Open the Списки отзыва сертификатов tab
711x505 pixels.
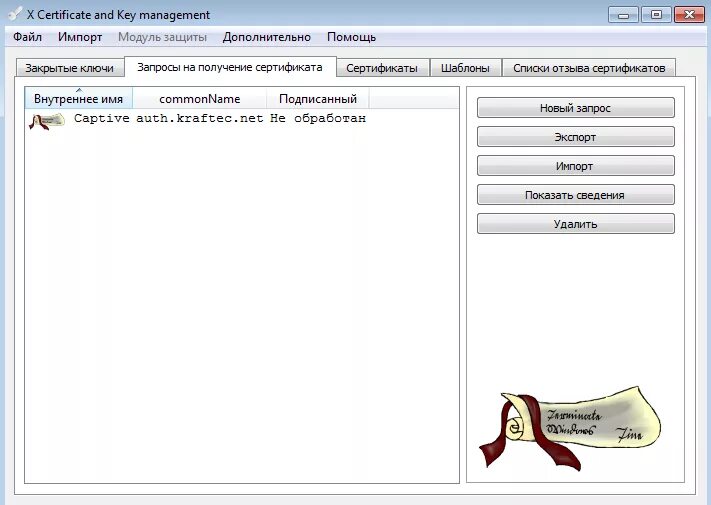(x=589, y=68)
